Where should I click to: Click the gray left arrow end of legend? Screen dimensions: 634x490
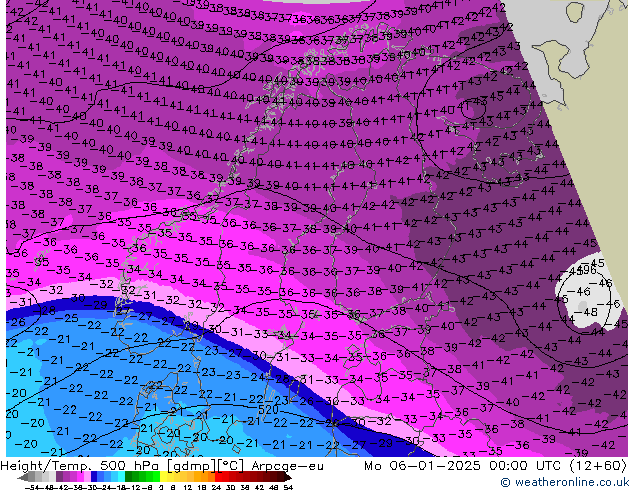coord(23,478)
